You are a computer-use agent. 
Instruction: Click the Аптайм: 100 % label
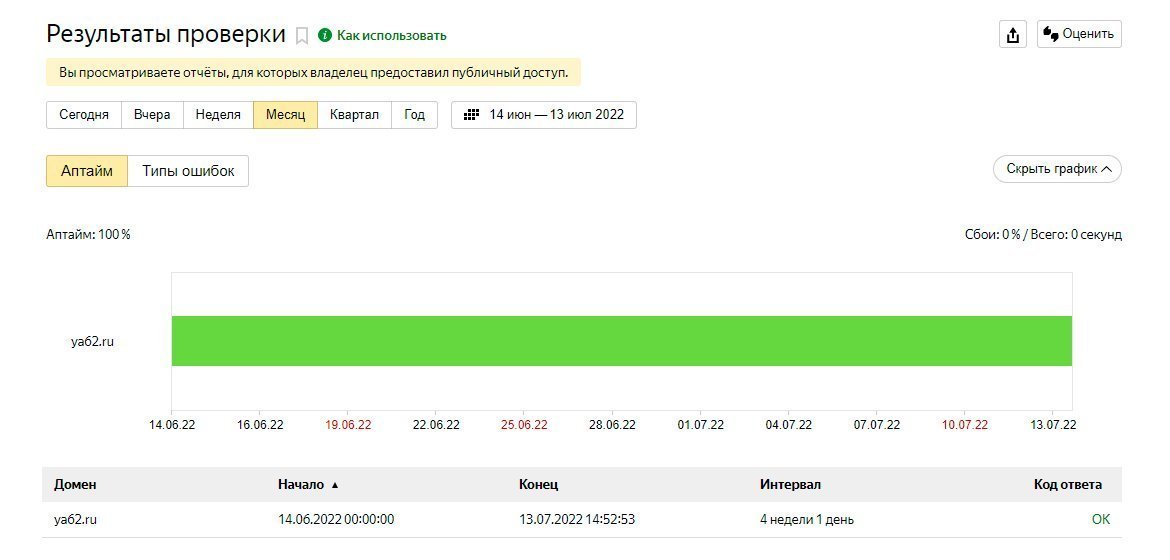point(88,234)
